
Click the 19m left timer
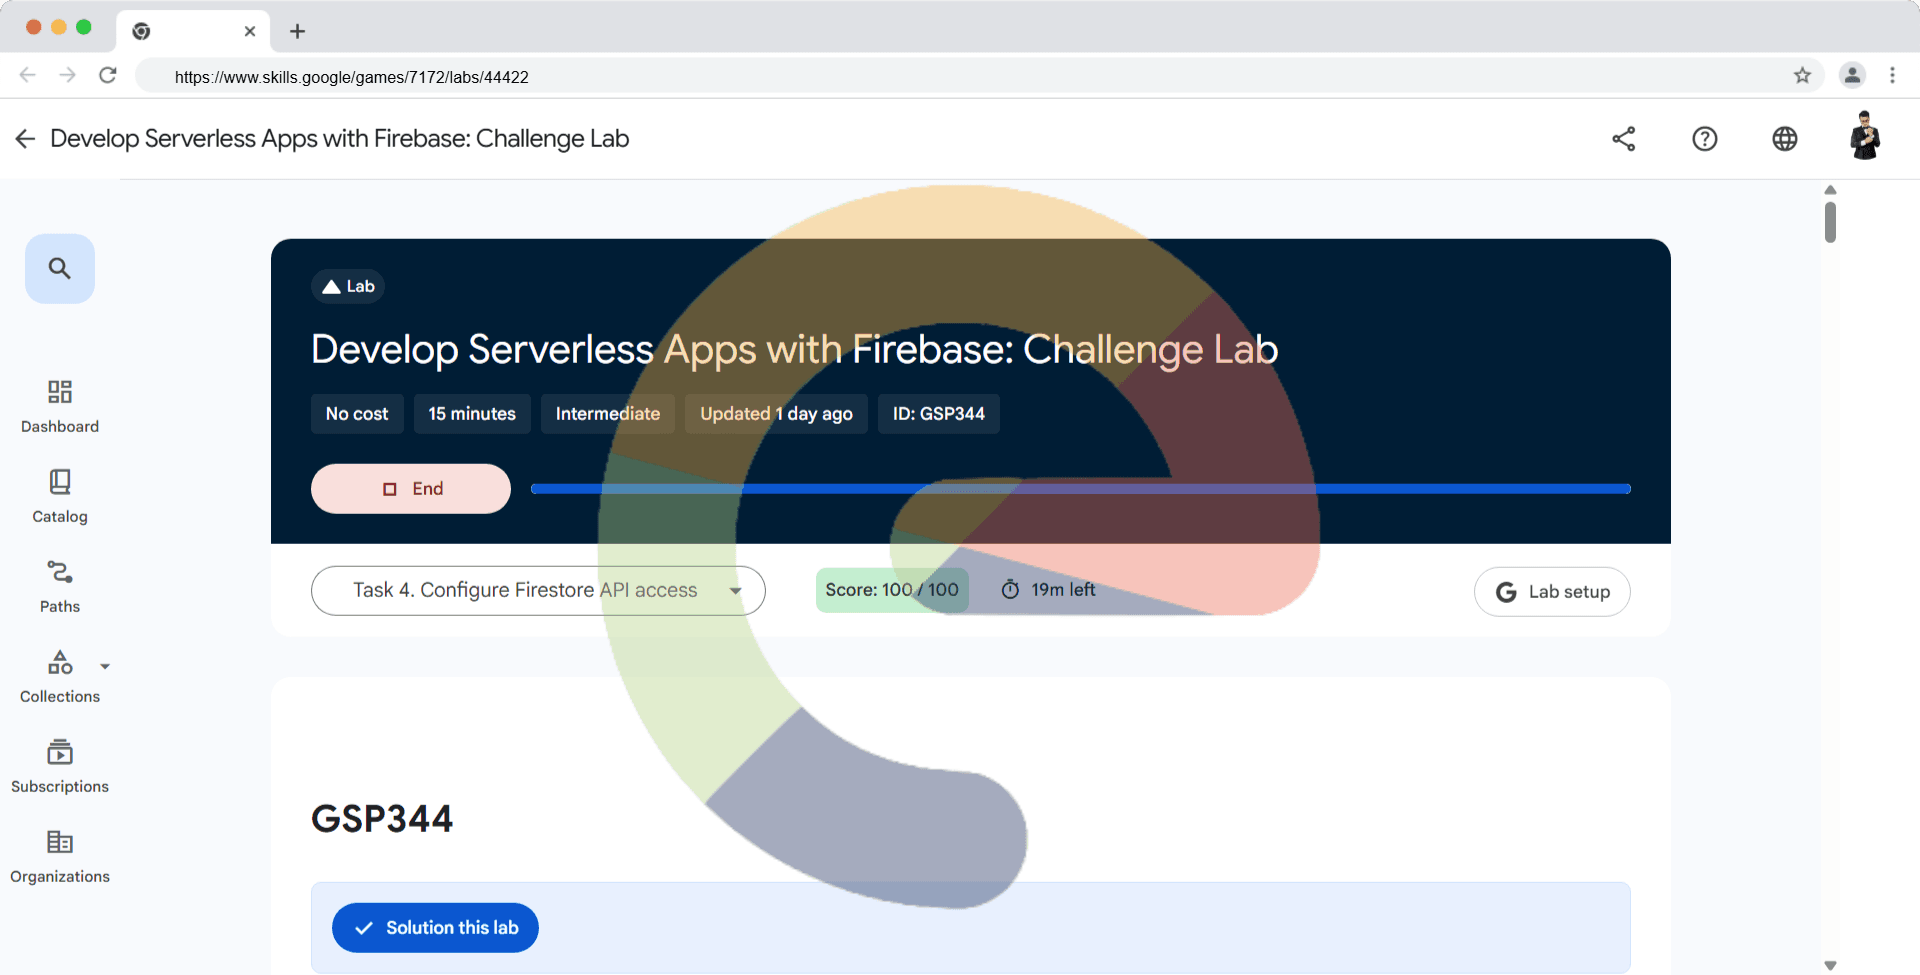[x=1048, y=590]
